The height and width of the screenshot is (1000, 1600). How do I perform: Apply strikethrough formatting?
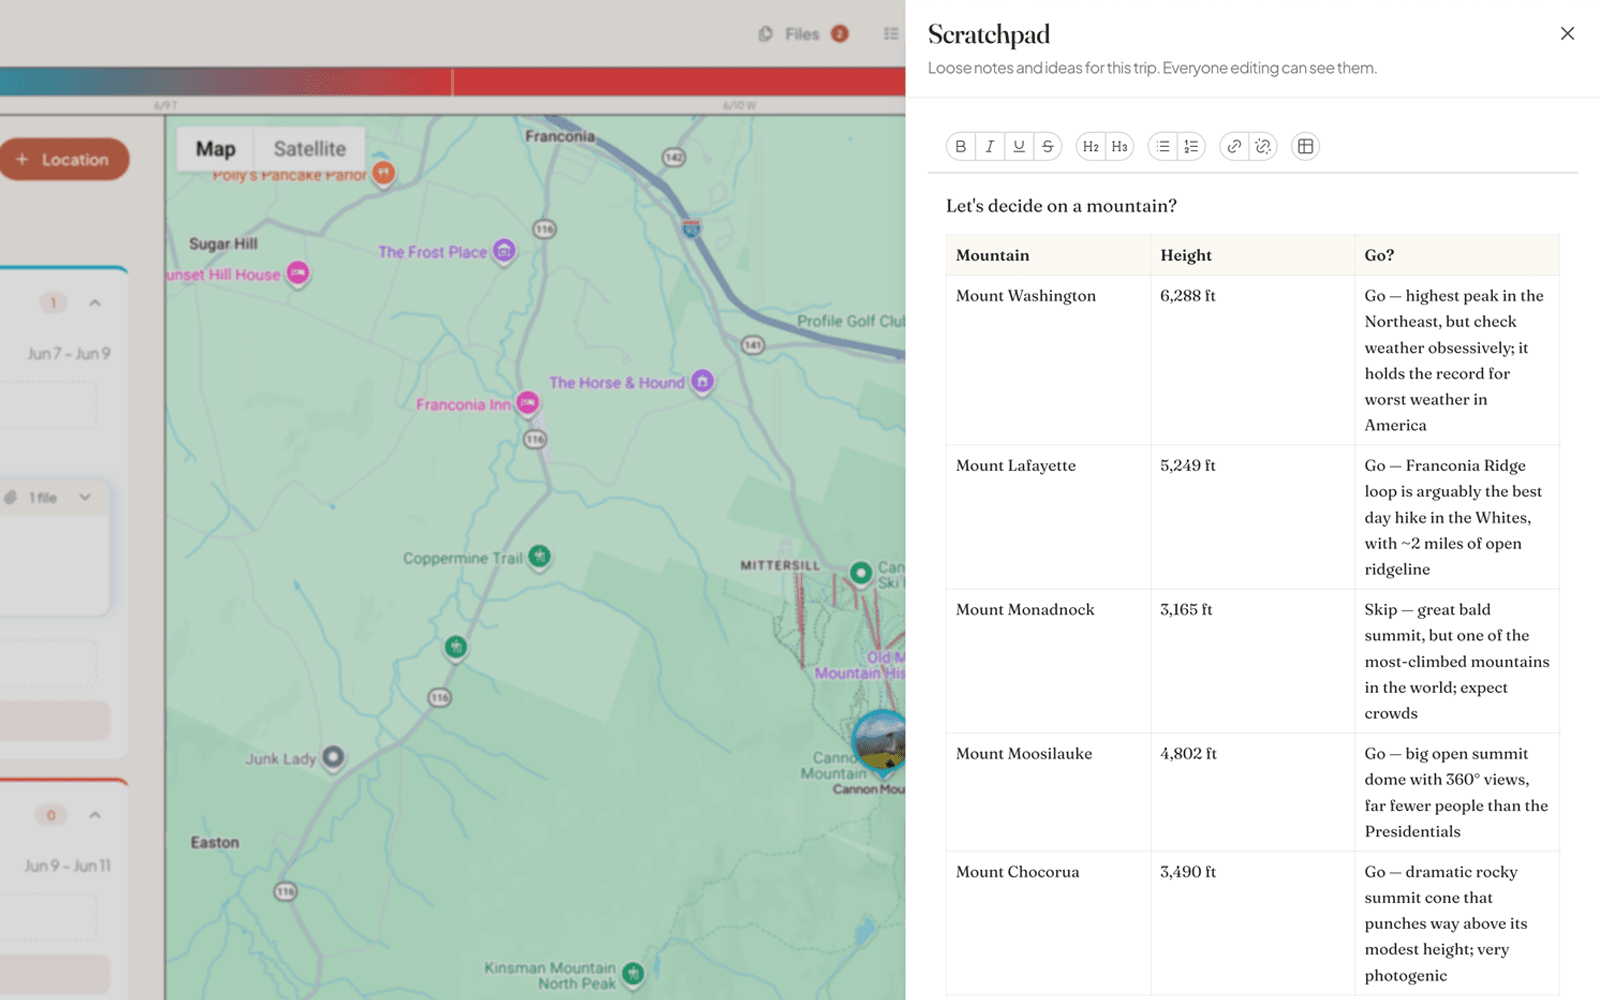click(1048, 147)
